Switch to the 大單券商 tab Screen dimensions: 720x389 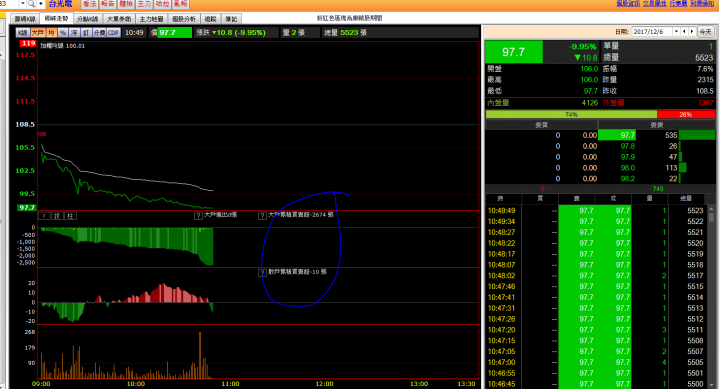[119, 19]
